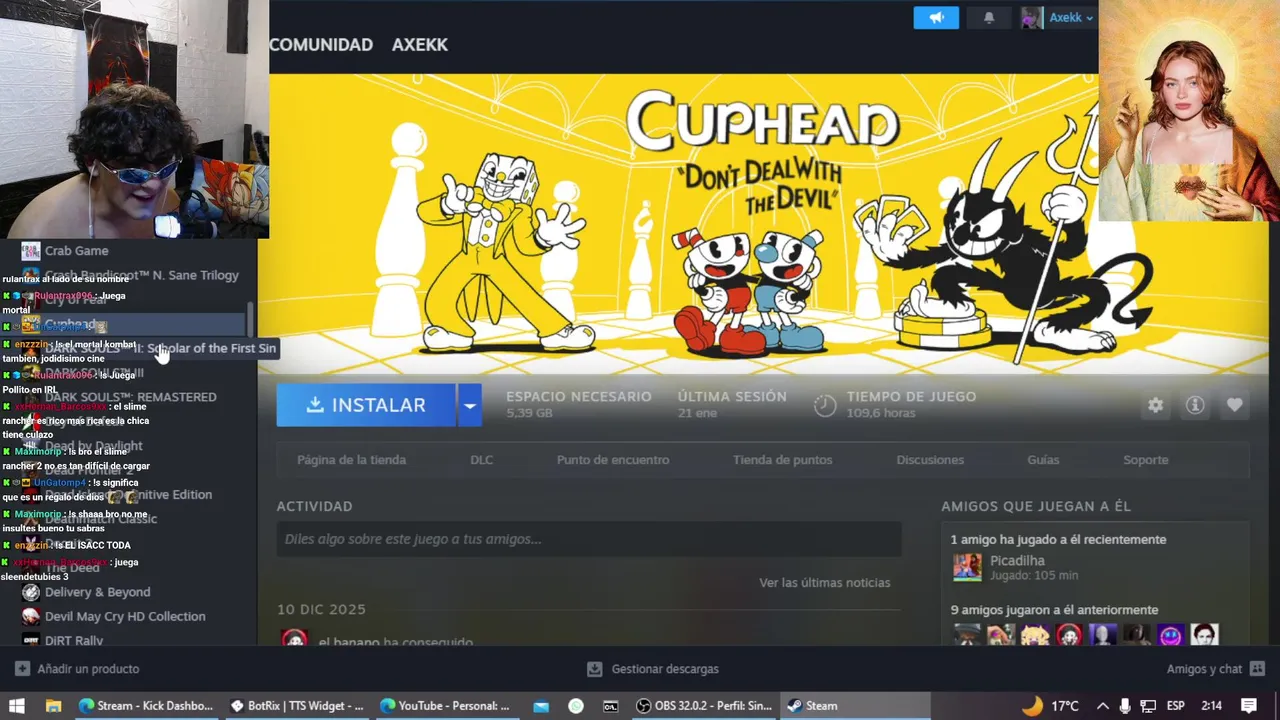Screen dimensions: 1280x720
Task: Select Crab Game in library list
Action: (76, 251)
